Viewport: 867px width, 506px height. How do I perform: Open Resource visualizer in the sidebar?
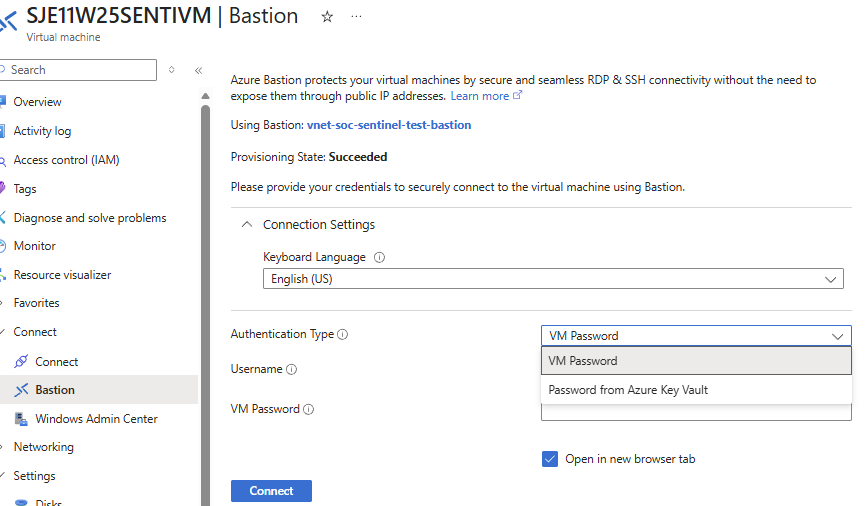pyautogui.click(x=62, y=275)
